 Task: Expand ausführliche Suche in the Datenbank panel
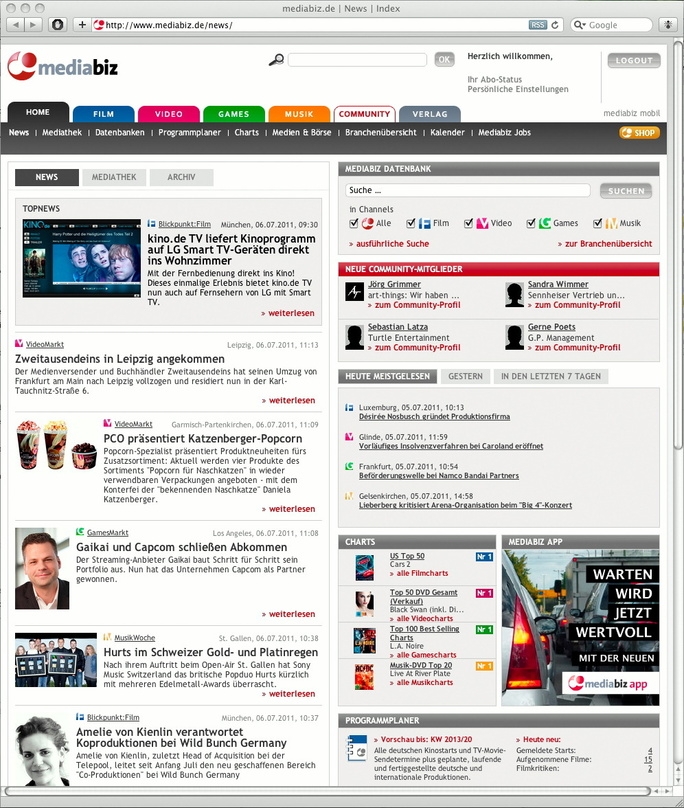click(x=389, y=243)
